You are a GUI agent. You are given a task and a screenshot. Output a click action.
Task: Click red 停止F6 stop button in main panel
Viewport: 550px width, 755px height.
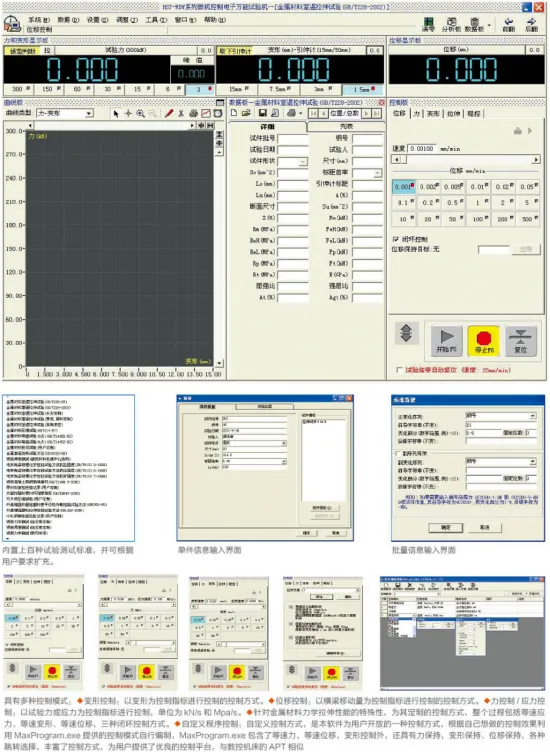(x=484, y=341)
